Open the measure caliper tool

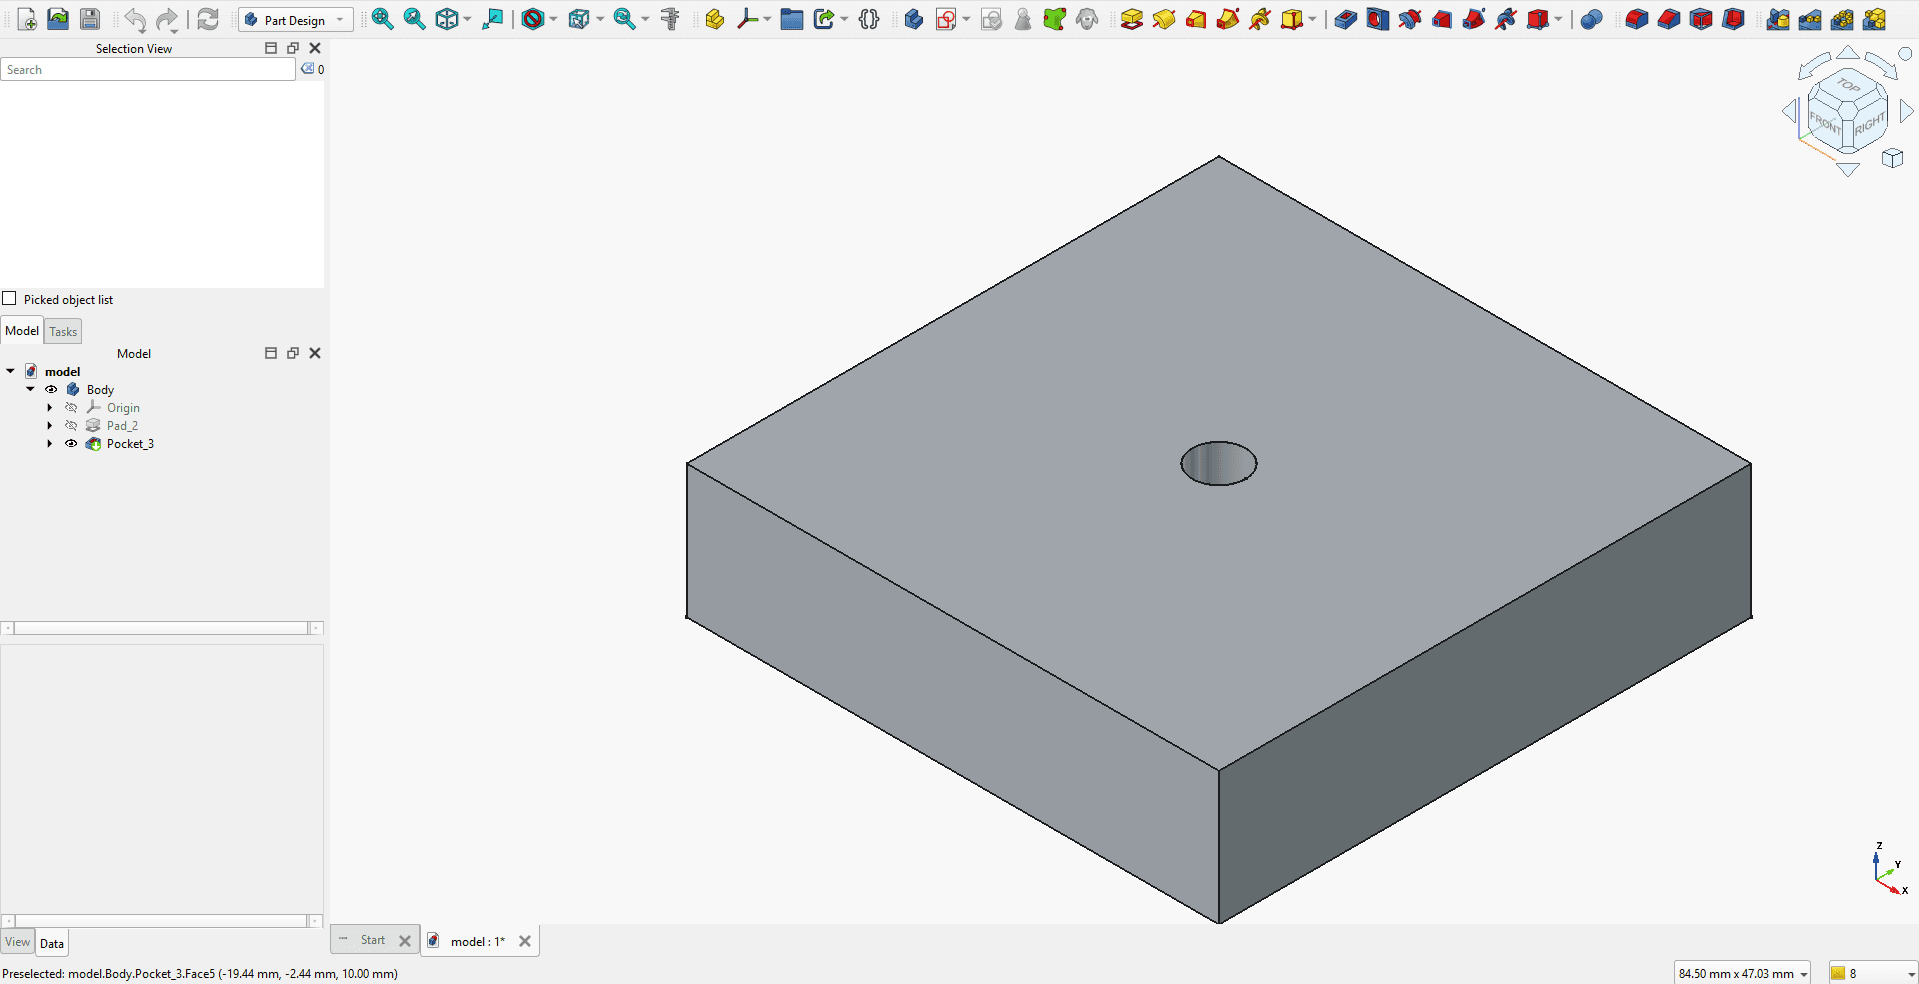[x=670, y=19]
